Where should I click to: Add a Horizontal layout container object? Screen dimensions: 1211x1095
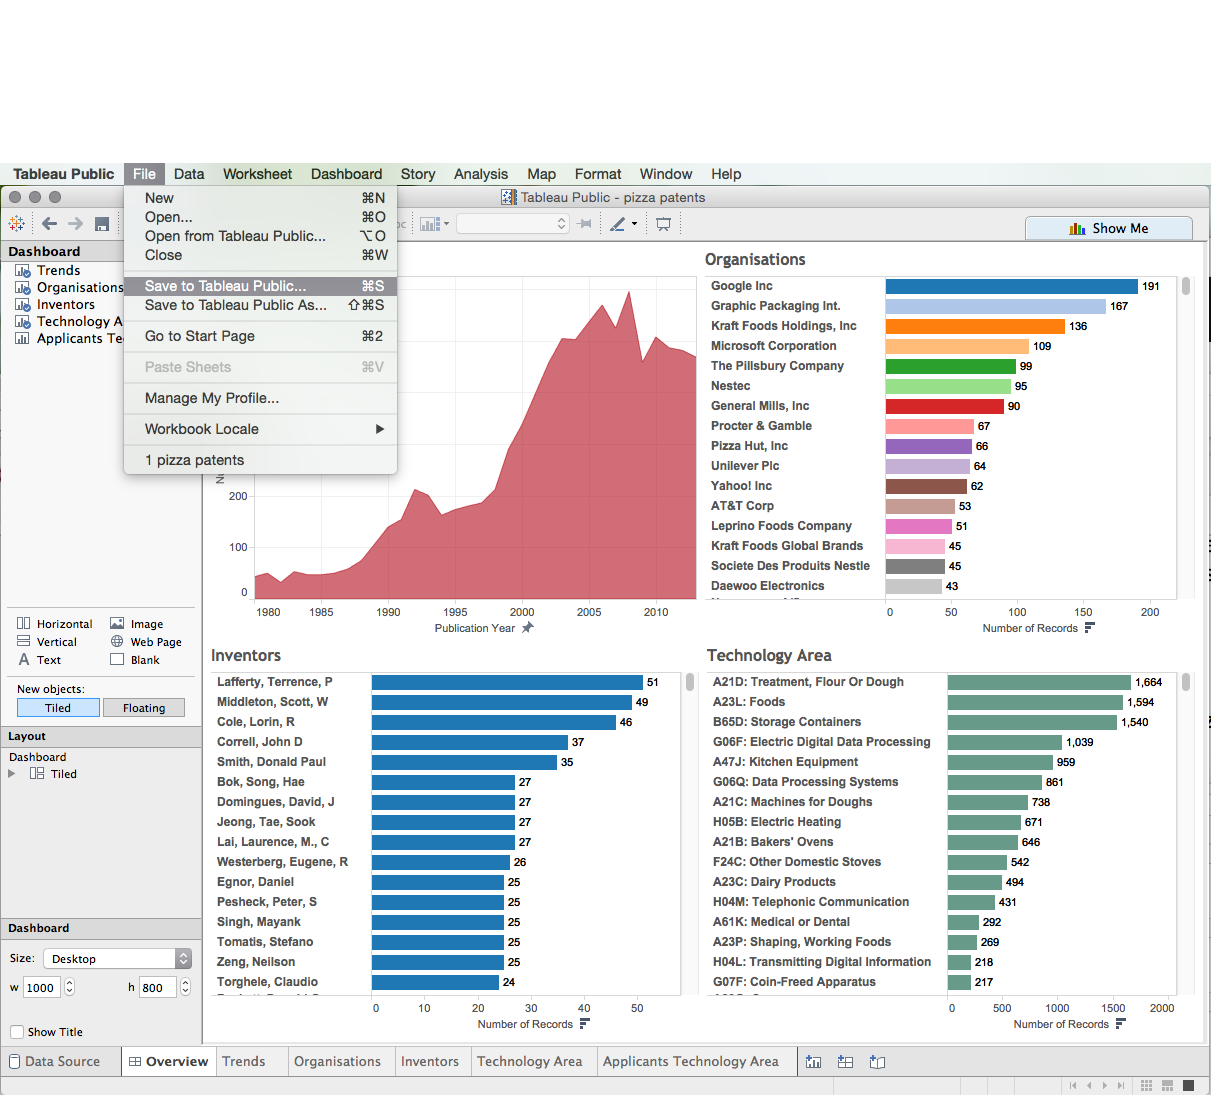click(55, 624)
